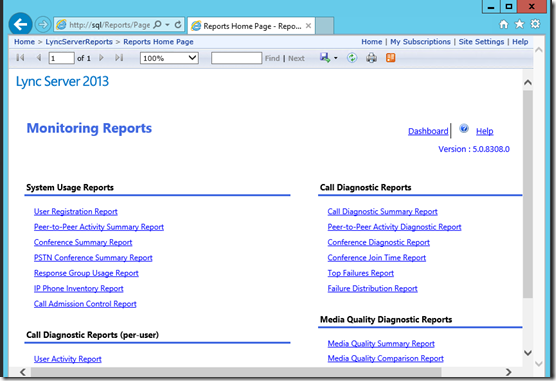The height and width of the screenshot is (381, 556).
Task: Click the page refresh icon in address bar
Action: coord(178,24)
